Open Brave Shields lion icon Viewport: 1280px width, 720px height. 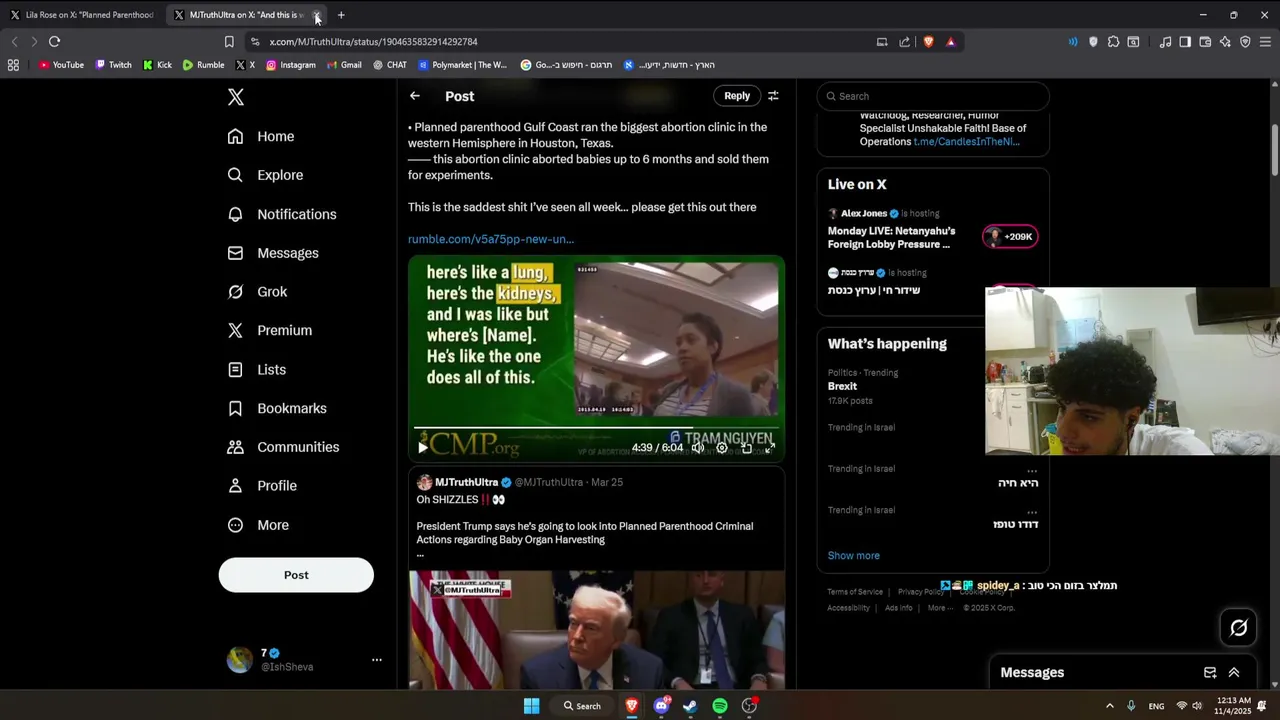pyautogui.click(x=928, y=42)
